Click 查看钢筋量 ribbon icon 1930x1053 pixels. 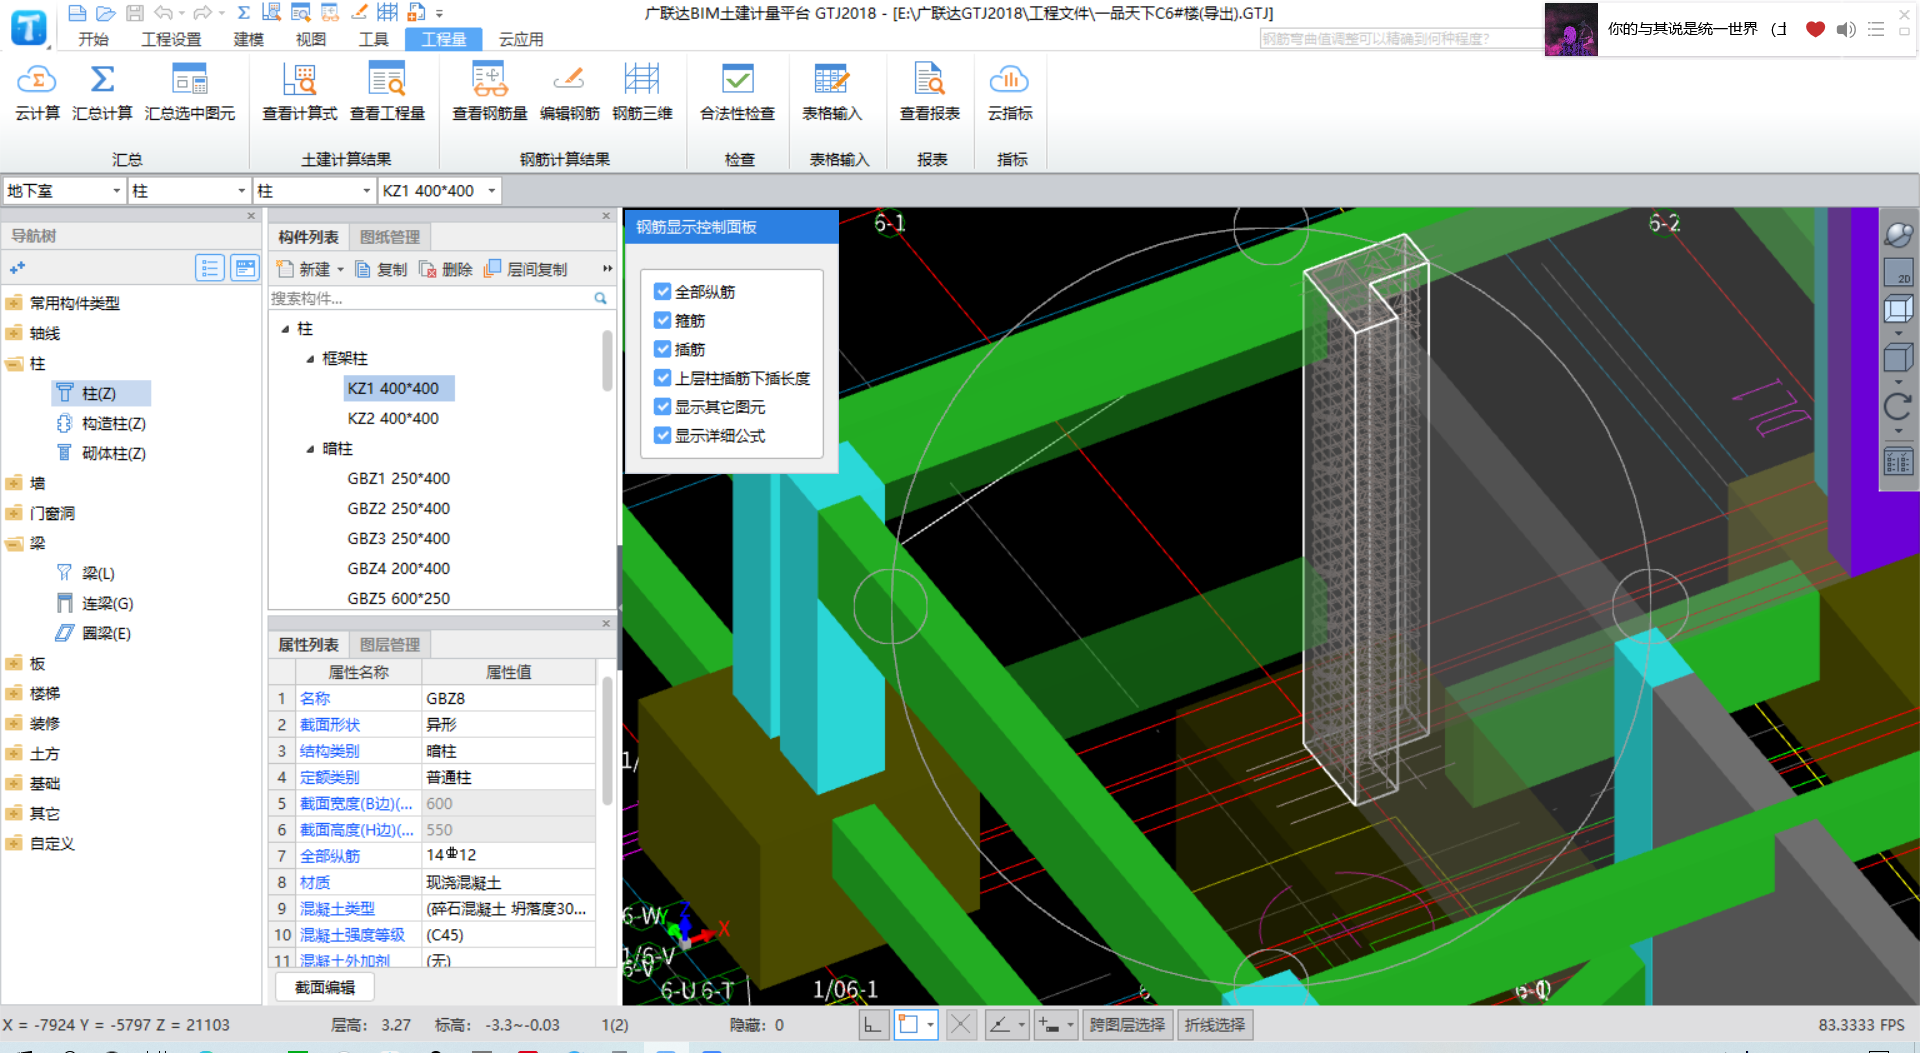[x=489, y=80]
